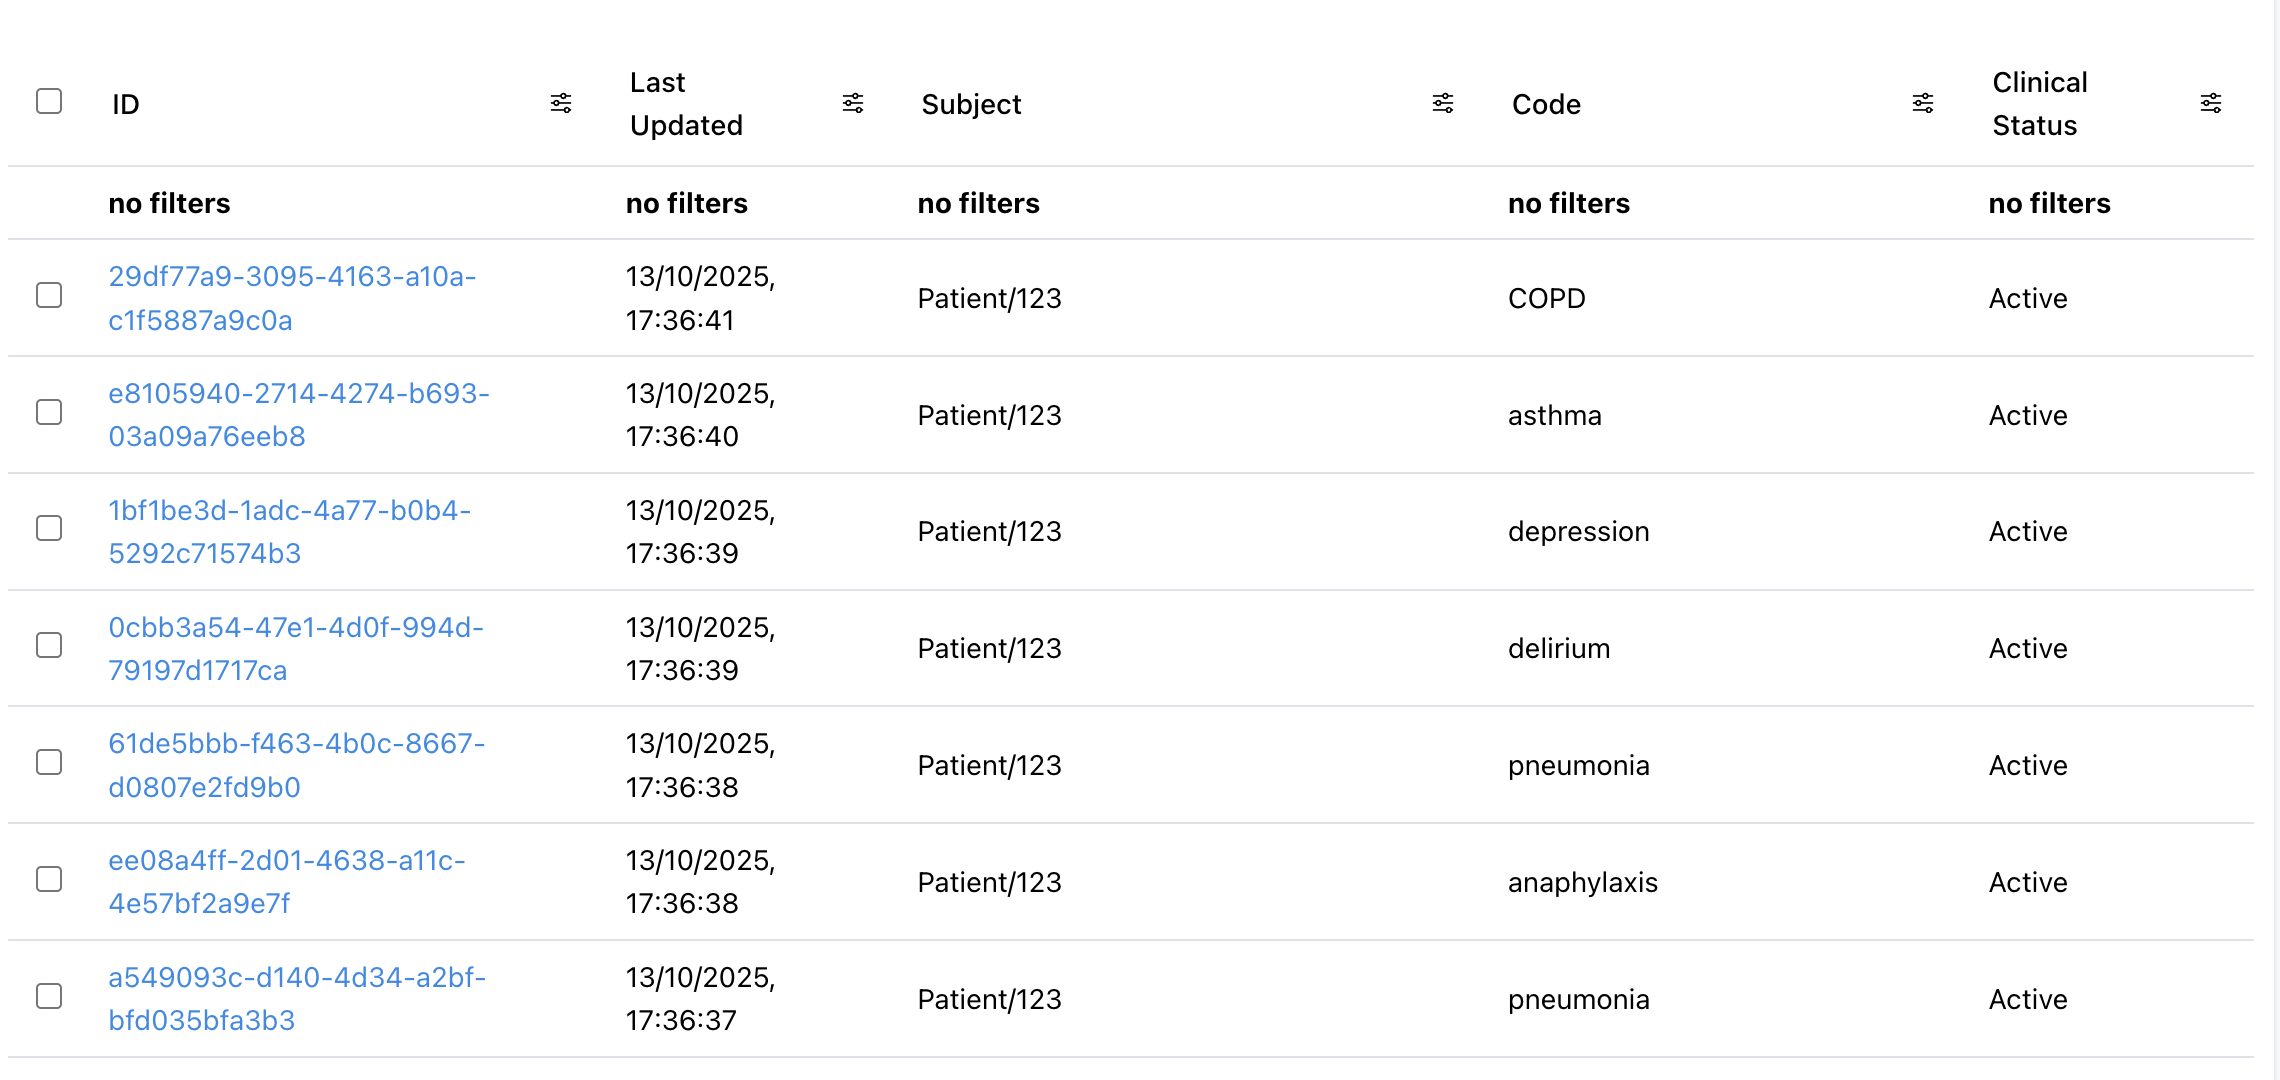
Task: Click the Subject column header
Action: click(x=971, y=103)
